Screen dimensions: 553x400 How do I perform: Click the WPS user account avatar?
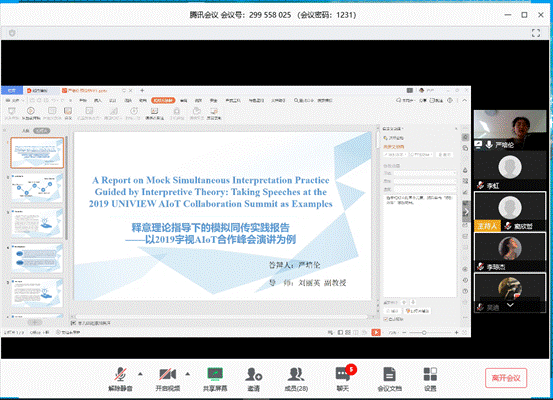(x=421, y=91)
